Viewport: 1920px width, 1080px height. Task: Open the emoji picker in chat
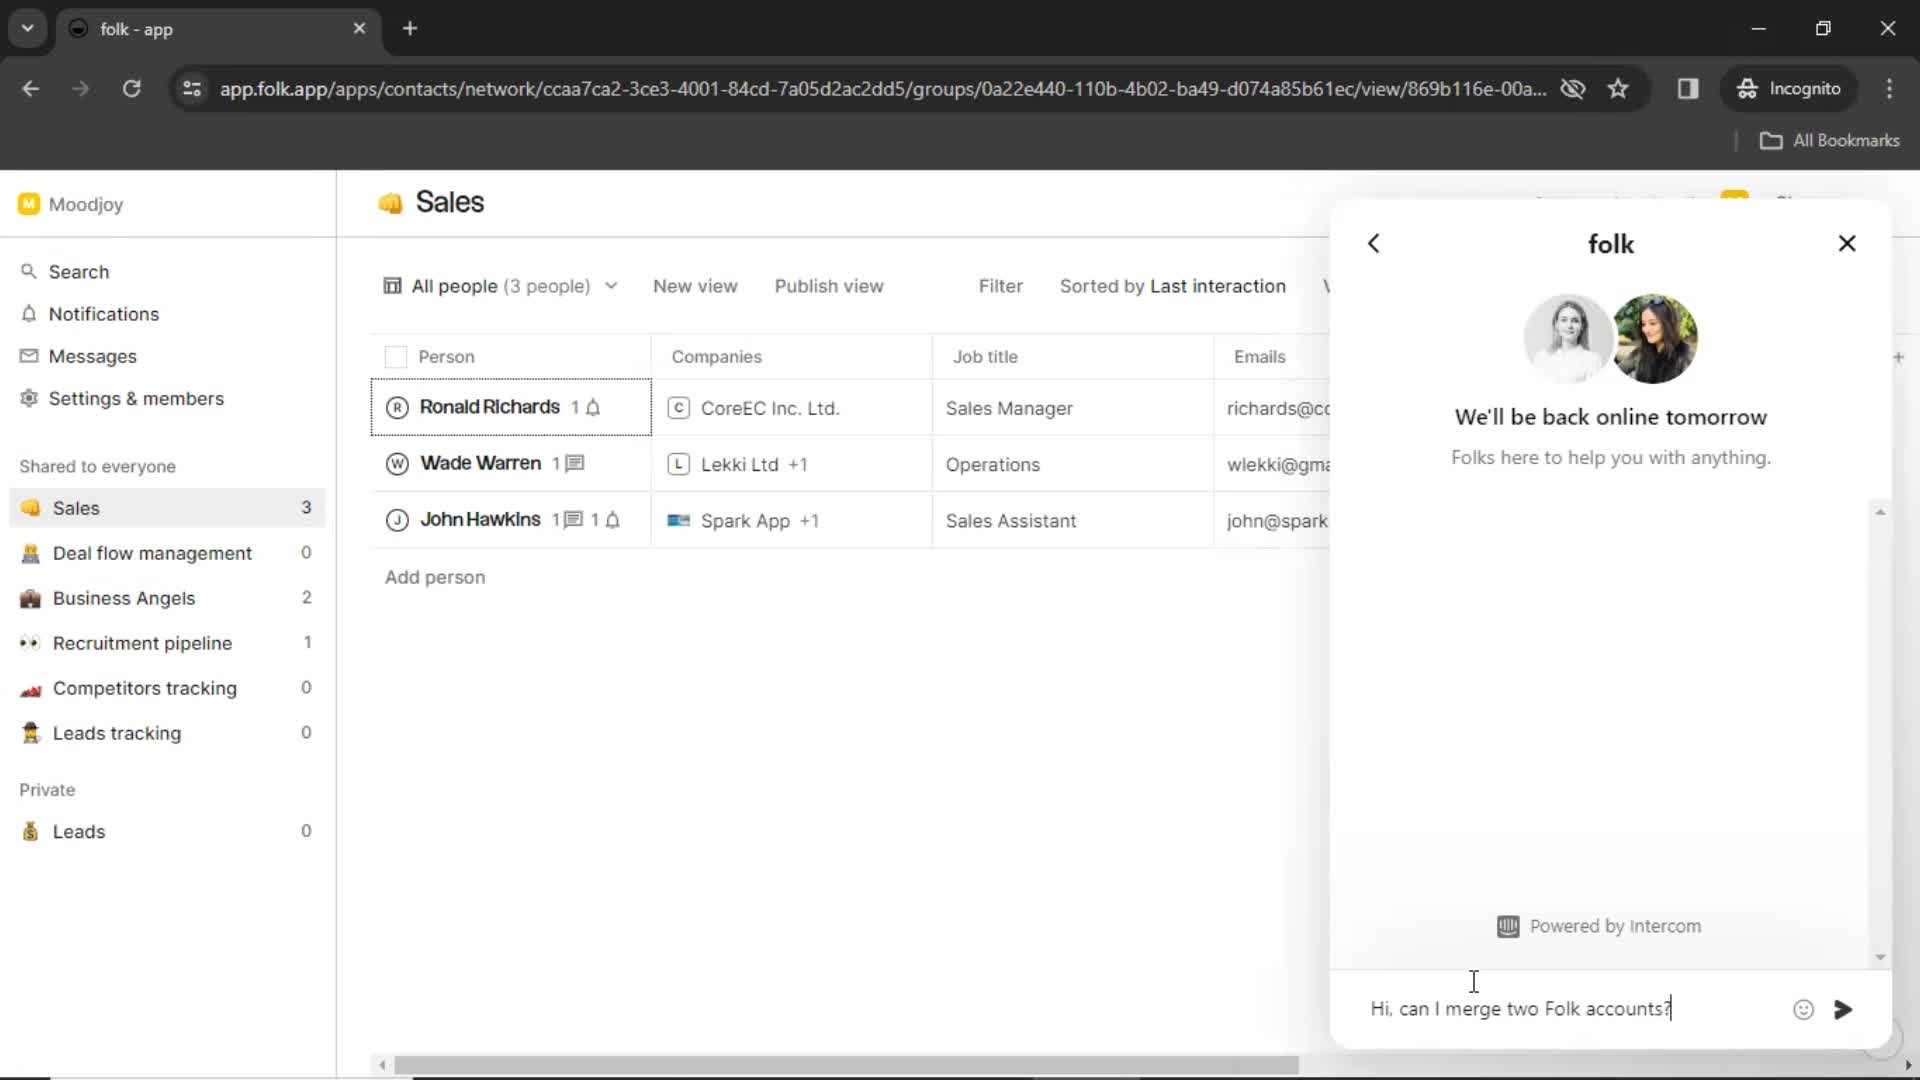(x=1803, y=1009)
